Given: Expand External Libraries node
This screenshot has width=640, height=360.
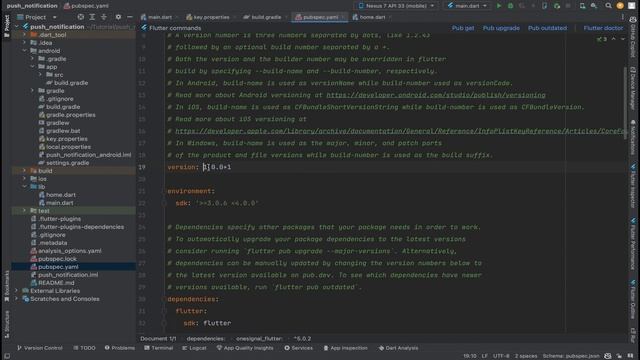Looking at the screenshot, I should 16,291.
